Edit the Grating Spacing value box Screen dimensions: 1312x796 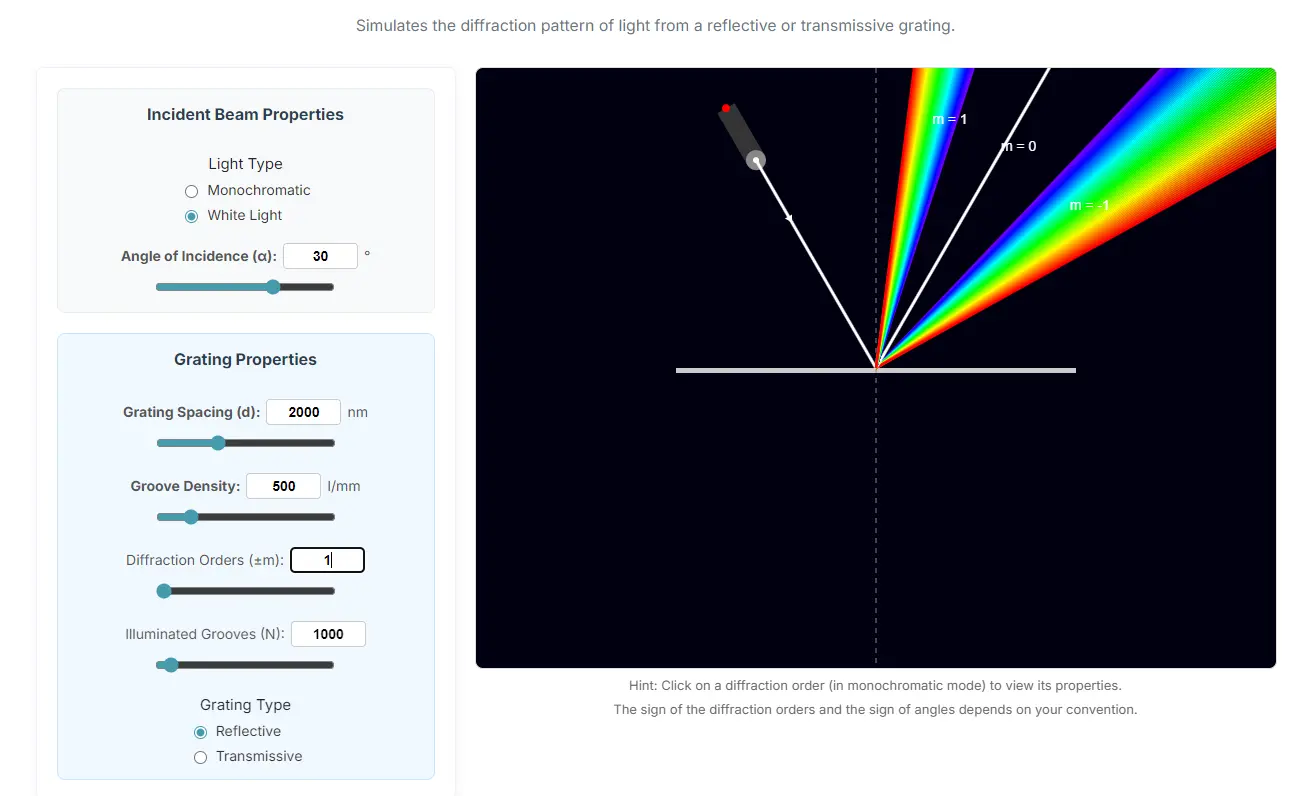303,412
